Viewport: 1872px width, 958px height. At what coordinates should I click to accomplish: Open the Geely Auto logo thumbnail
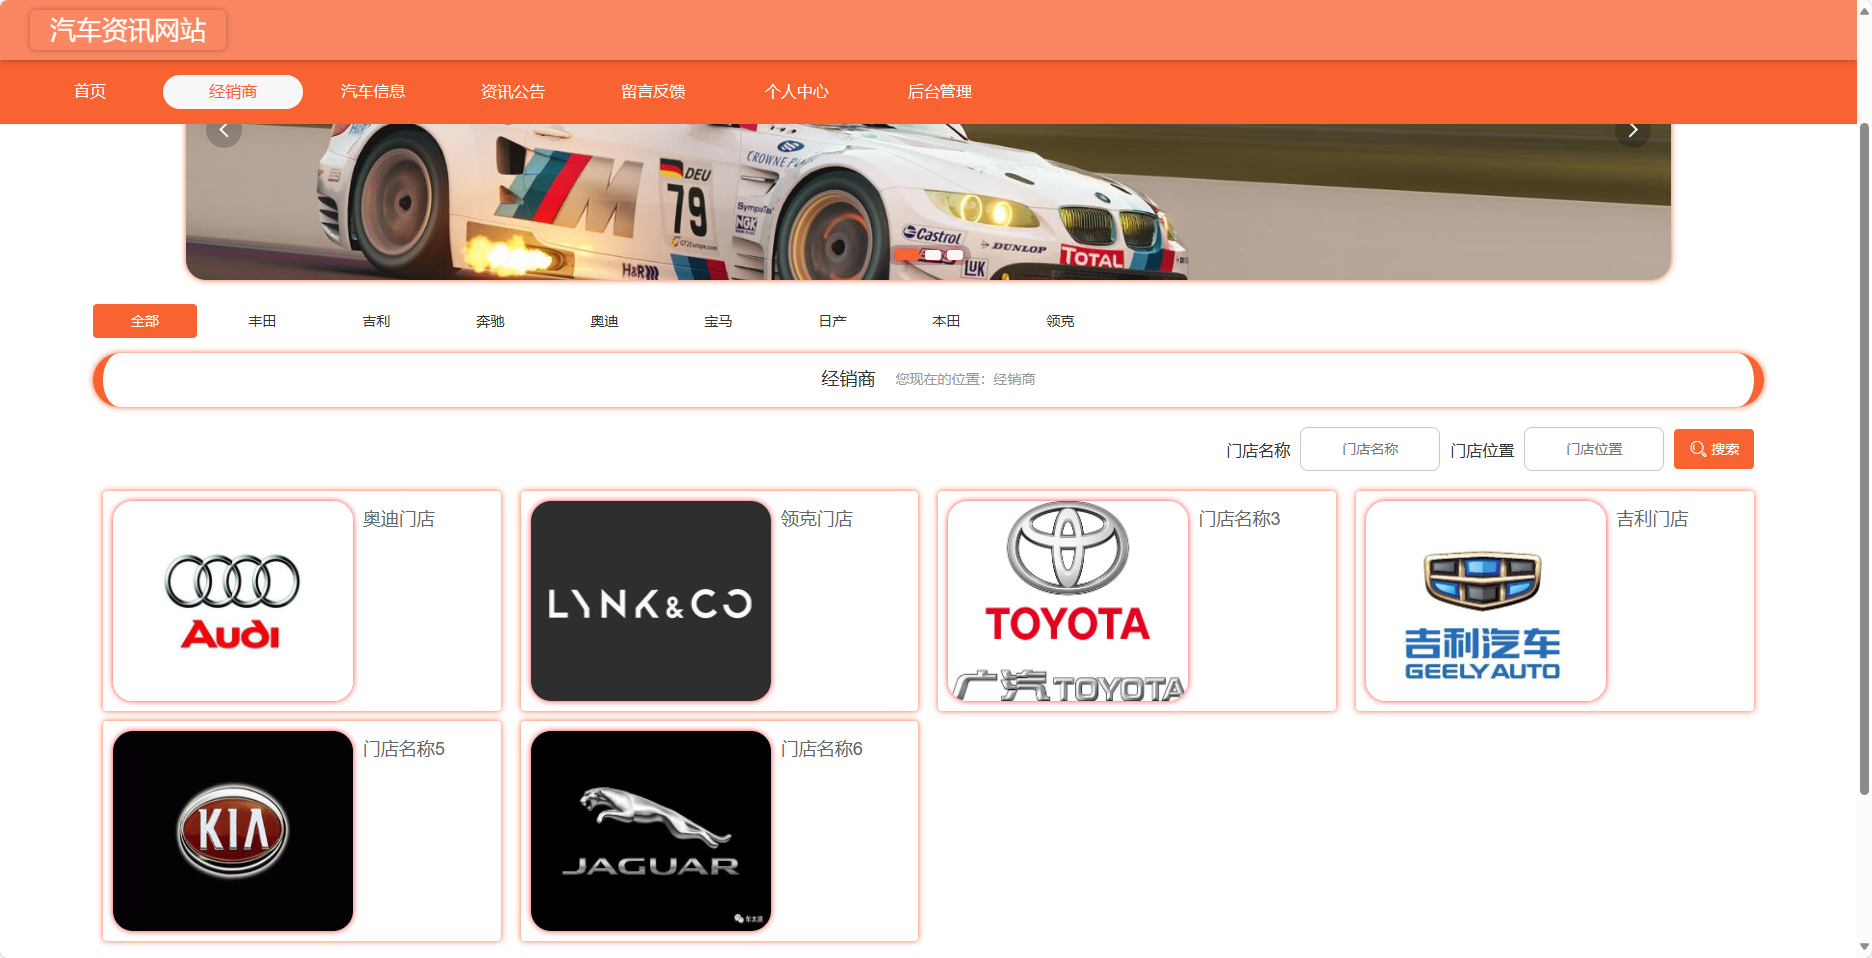1486,601
